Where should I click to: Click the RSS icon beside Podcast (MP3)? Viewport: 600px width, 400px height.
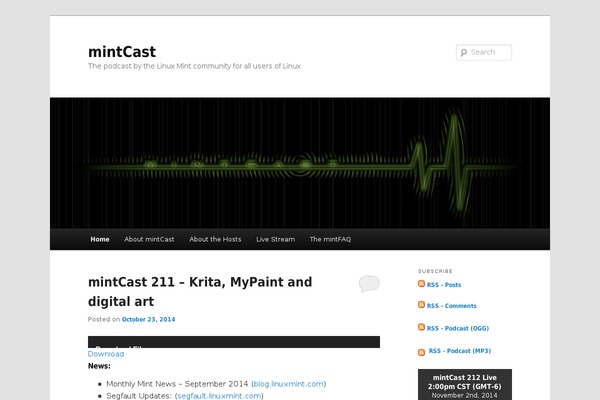(421, 353)
